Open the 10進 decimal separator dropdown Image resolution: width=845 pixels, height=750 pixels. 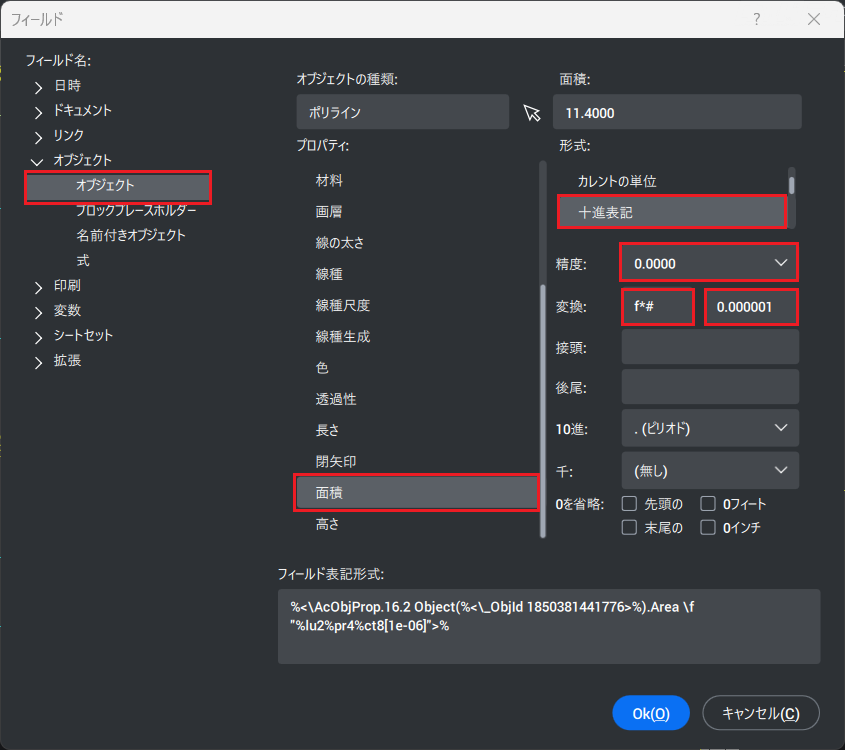pyautogui.click(x=710, y=428)
